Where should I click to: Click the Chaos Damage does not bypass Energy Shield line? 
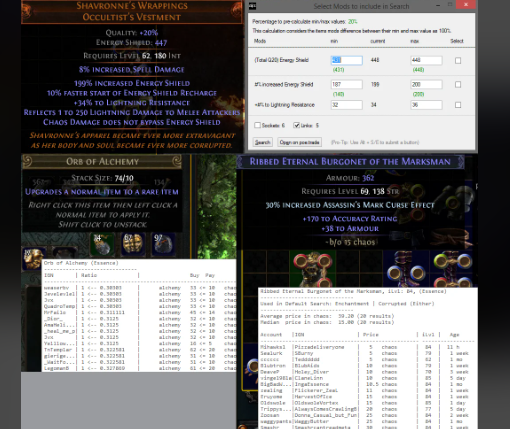(132, 122)
